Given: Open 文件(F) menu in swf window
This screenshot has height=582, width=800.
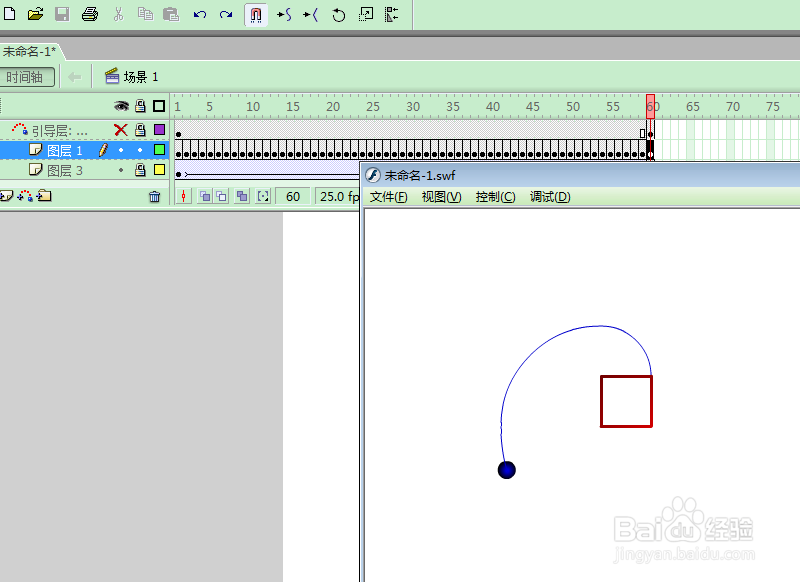Looking at the screenshot, I should pos(389,197).
